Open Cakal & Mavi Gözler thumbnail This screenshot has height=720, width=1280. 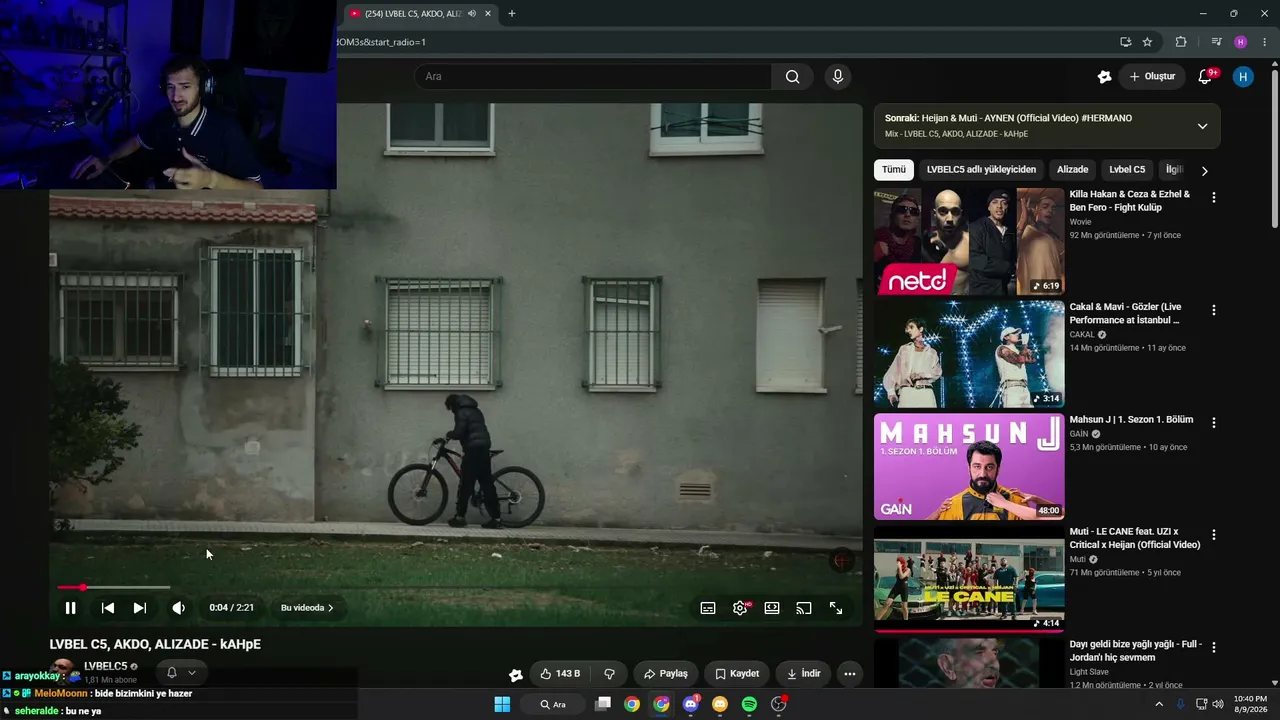click(969, 354)
